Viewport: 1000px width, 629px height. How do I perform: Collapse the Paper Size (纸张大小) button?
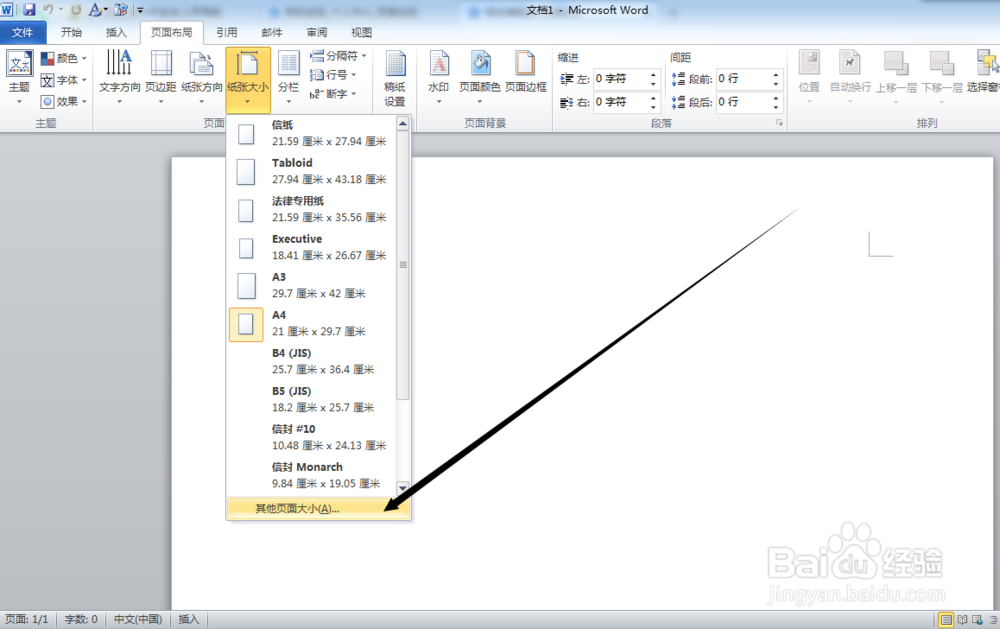point(247,79)
